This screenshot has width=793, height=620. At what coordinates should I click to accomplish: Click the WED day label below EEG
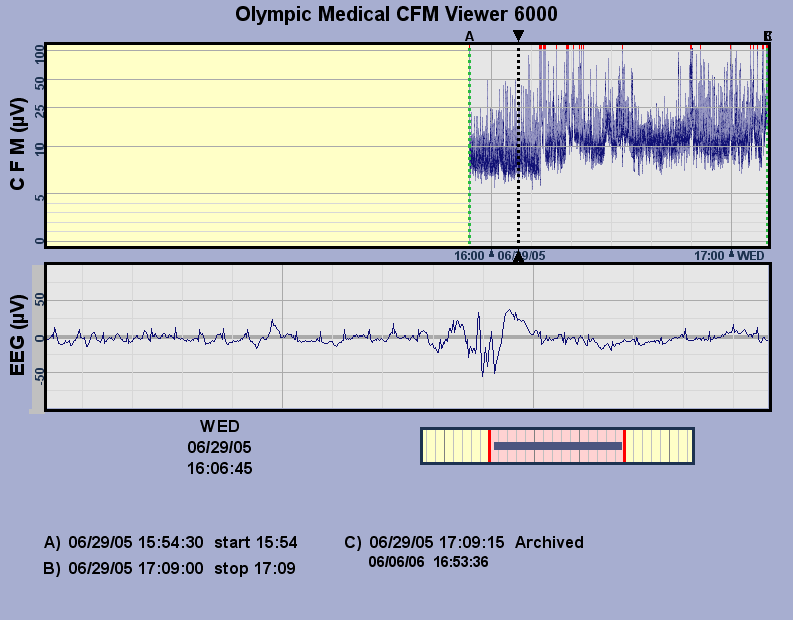click(x=219, y=426)
